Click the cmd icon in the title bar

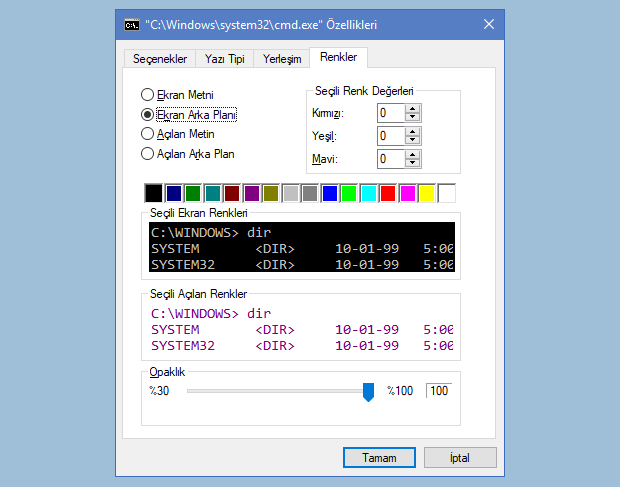point(132,25)
